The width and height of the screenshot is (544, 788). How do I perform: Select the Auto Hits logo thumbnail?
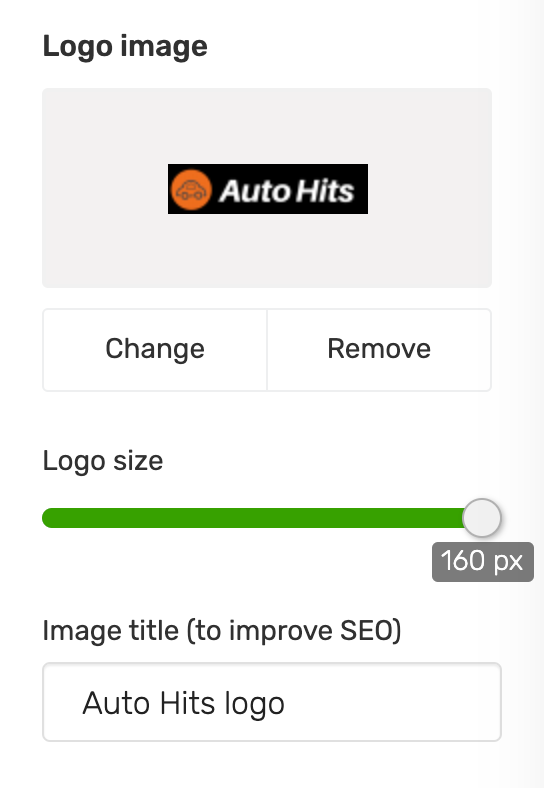[x=268, y=189]
